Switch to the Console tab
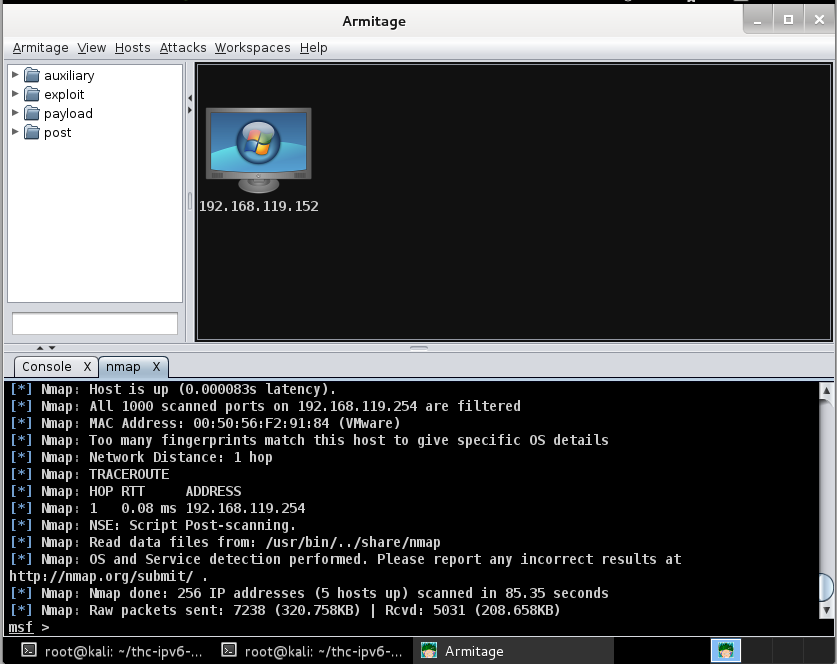This screenshot has width=837, height=664. click(47, 367)
